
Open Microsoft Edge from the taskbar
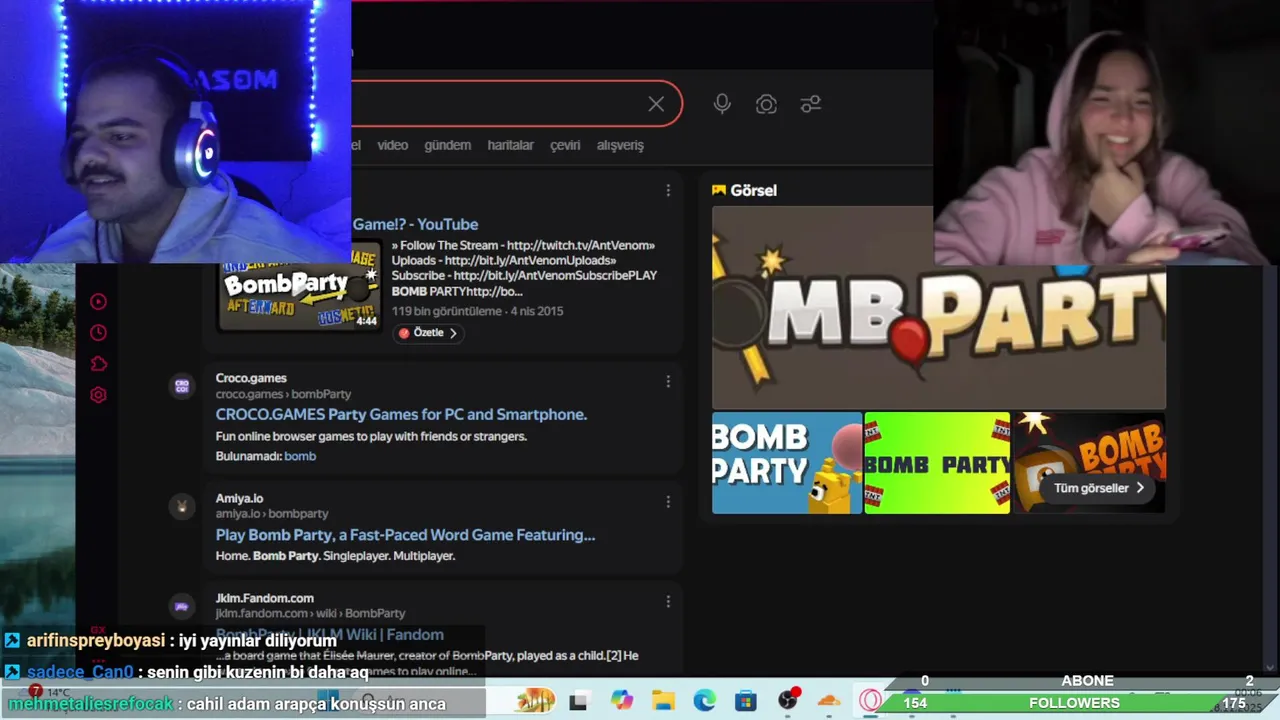point(705,701)
